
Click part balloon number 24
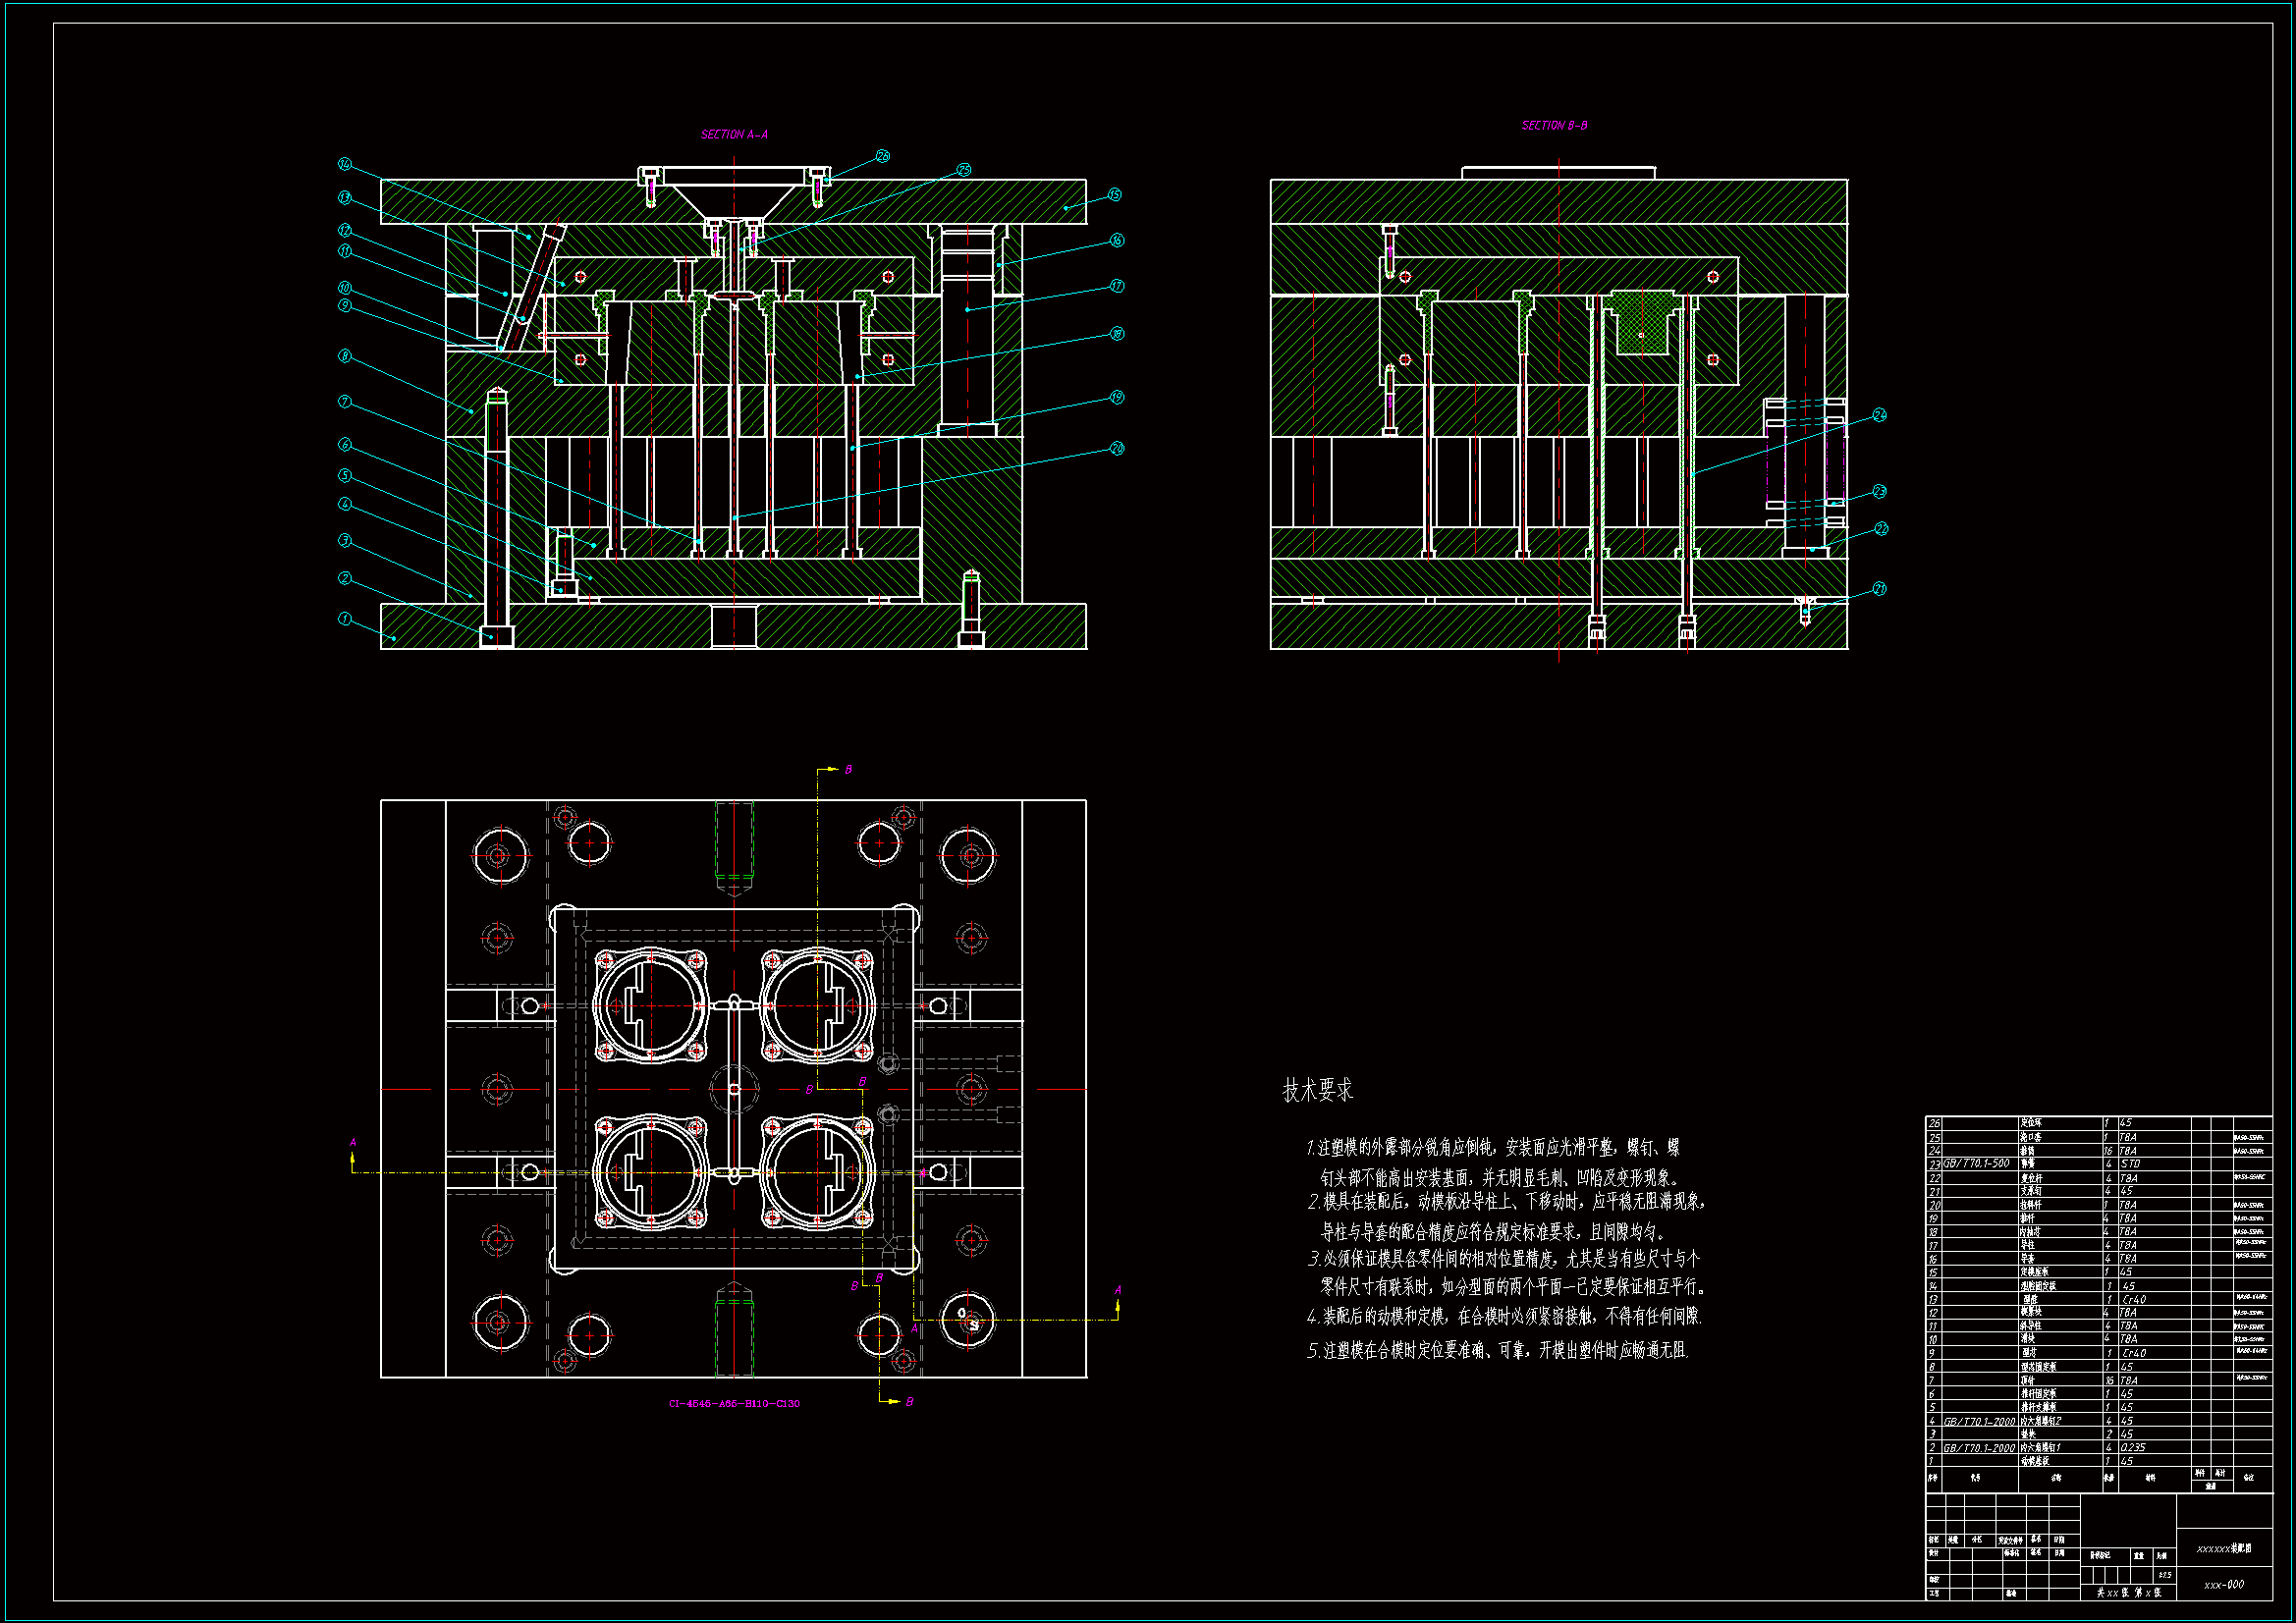click(1879, 415)
